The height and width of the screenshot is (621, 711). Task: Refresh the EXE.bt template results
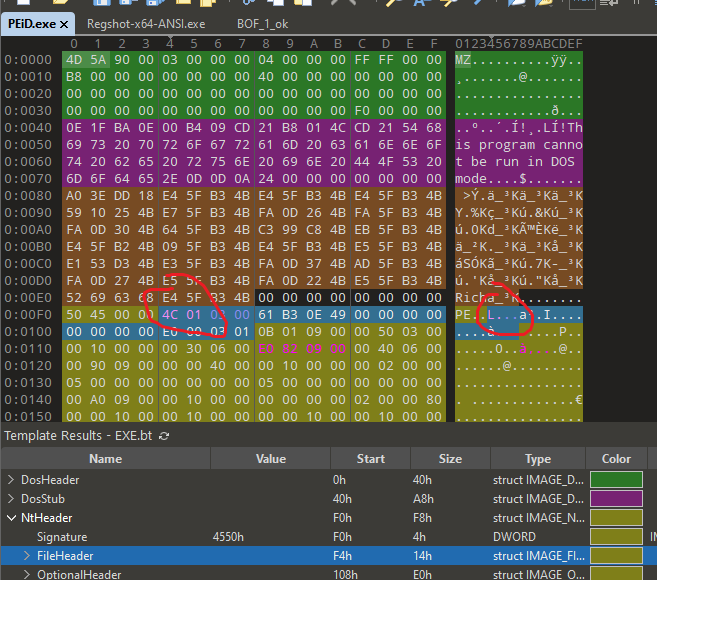[164, 436]
